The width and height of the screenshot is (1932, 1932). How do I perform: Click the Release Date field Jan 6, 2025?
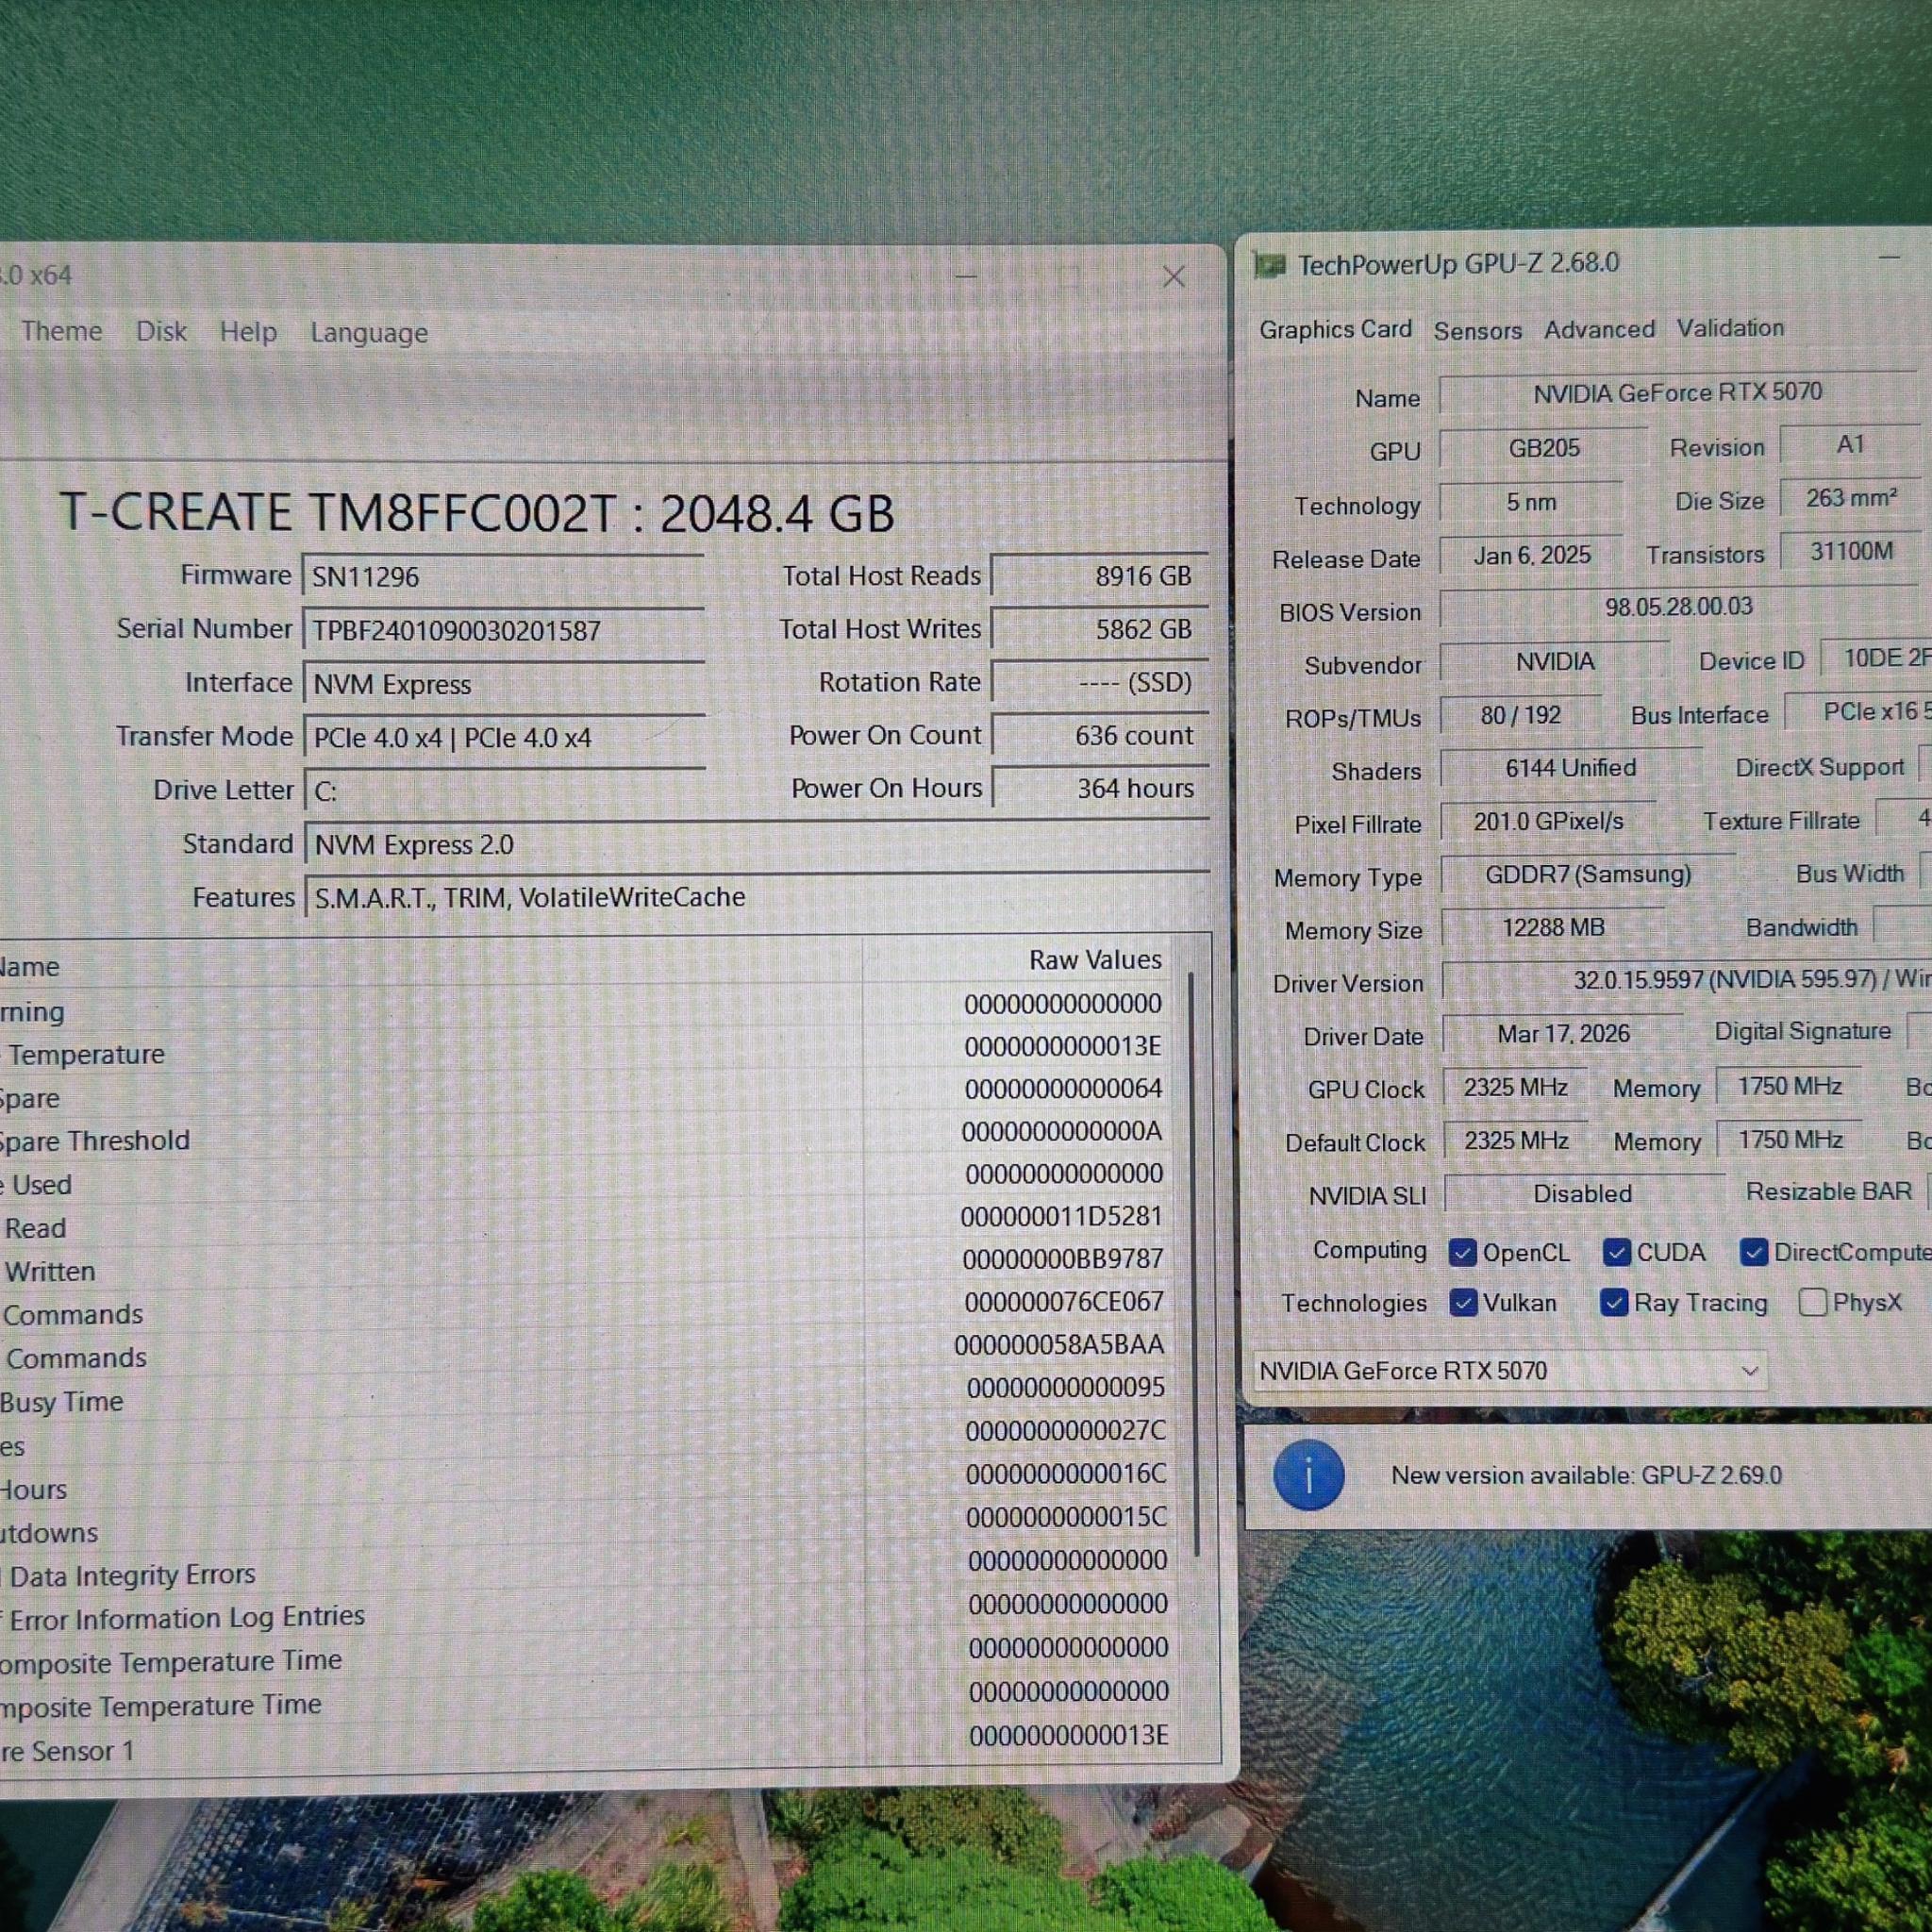pos(1531,556)
